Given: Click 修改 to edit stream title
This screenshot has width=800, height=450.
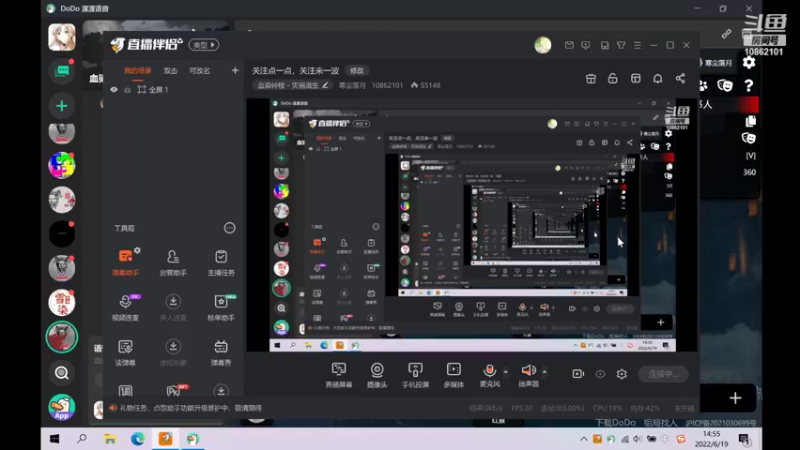Looking at the screenshot, I should coord(357,70).
